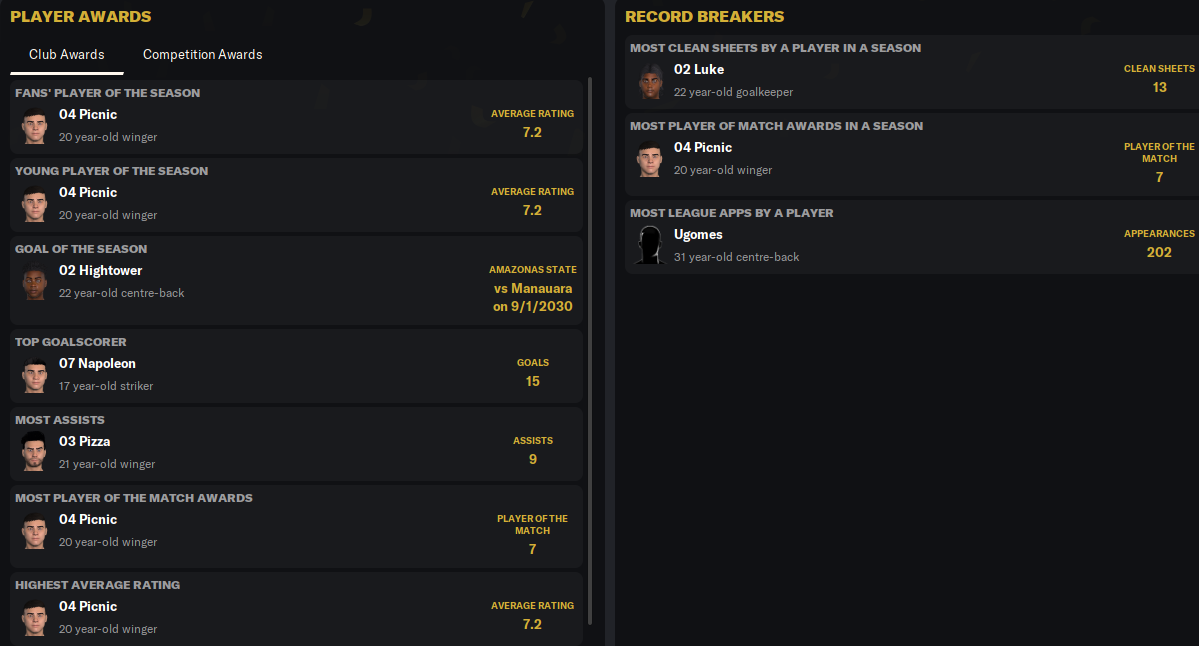
Task: Click 02 Hightower's portrait in Goal of the Season
Action: click(34, 281)
